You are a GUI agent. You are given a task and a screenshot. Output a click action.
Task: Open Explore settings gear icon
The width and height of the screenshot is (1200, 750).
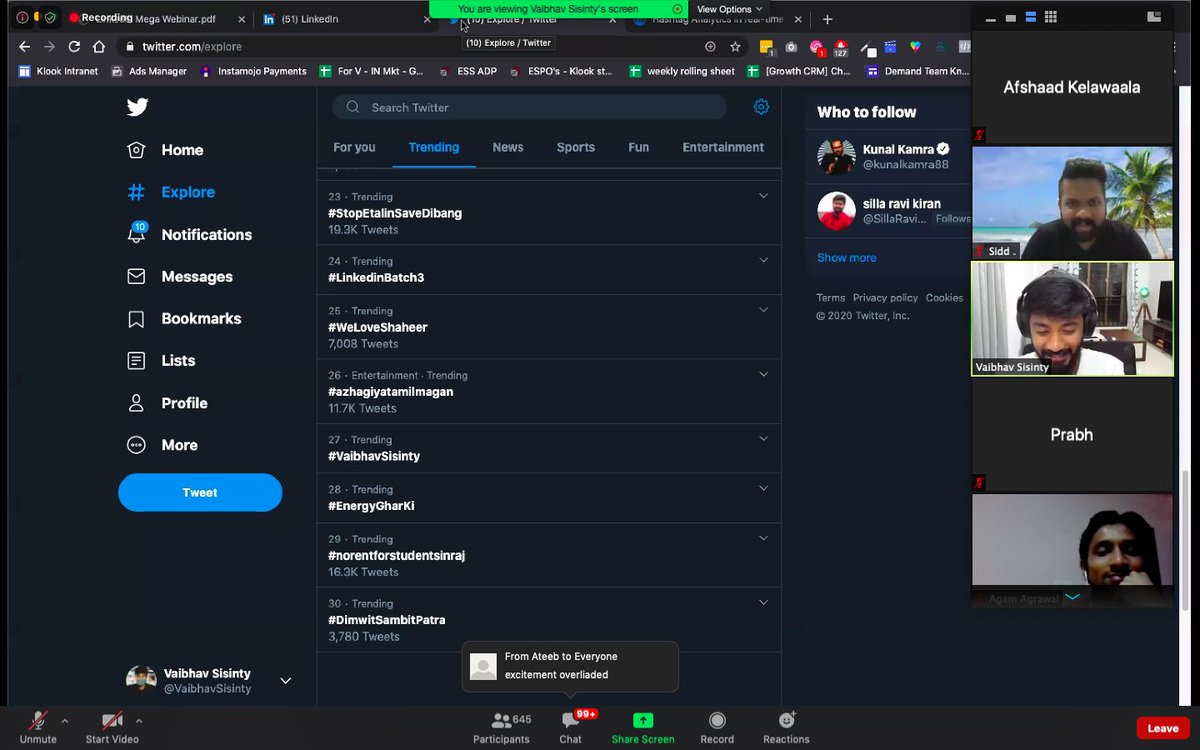pyautogui.click(x=761, y=107)
